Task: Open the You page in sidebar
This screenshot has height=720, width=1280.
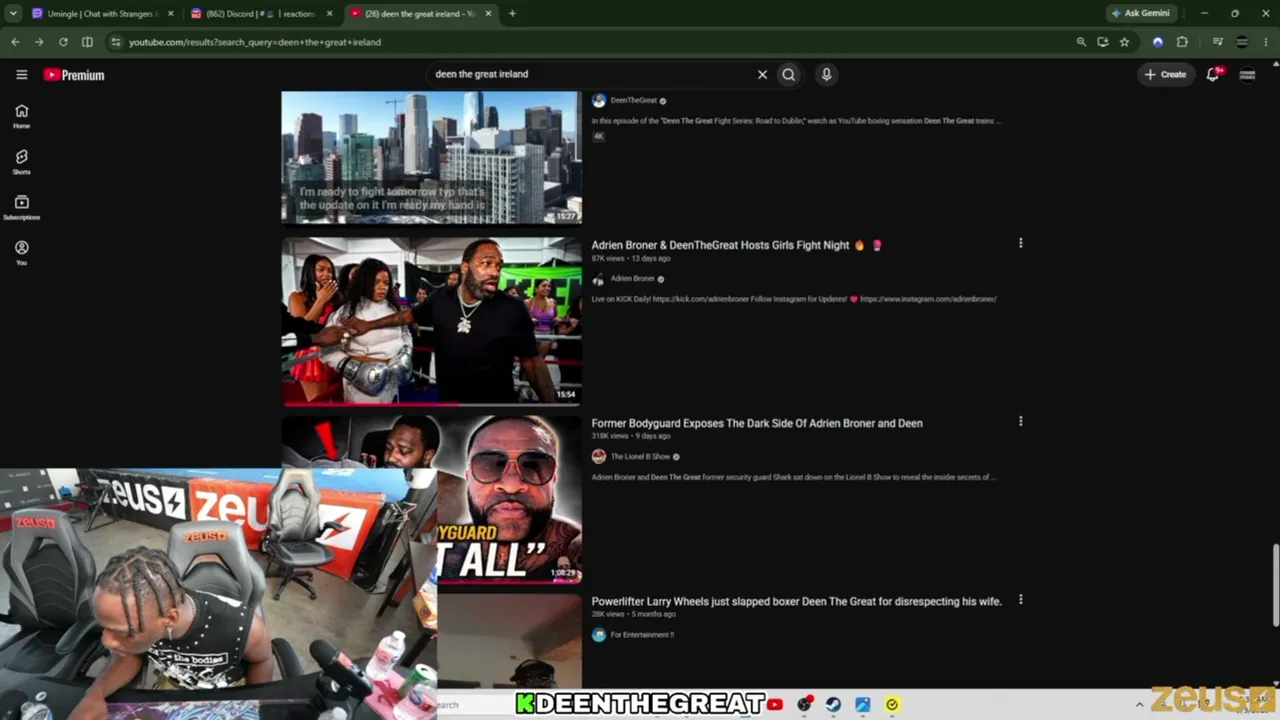Action: tap(22, 253)
